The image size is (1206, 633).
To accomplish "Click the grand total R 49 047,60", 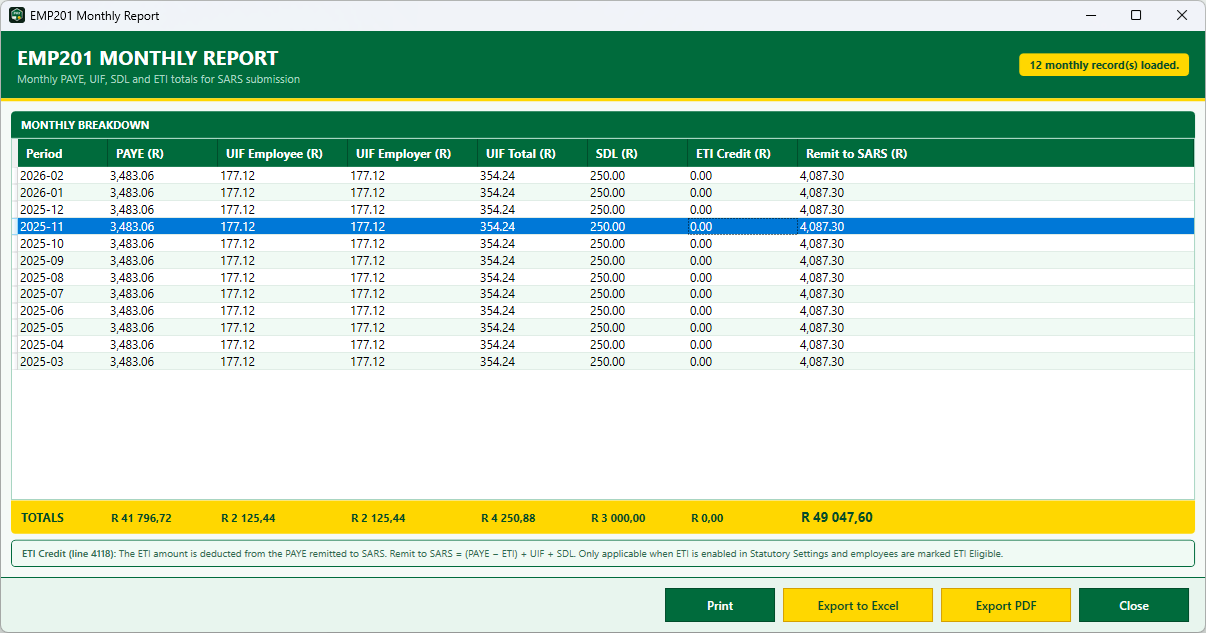I will click(x=837, y=517).
